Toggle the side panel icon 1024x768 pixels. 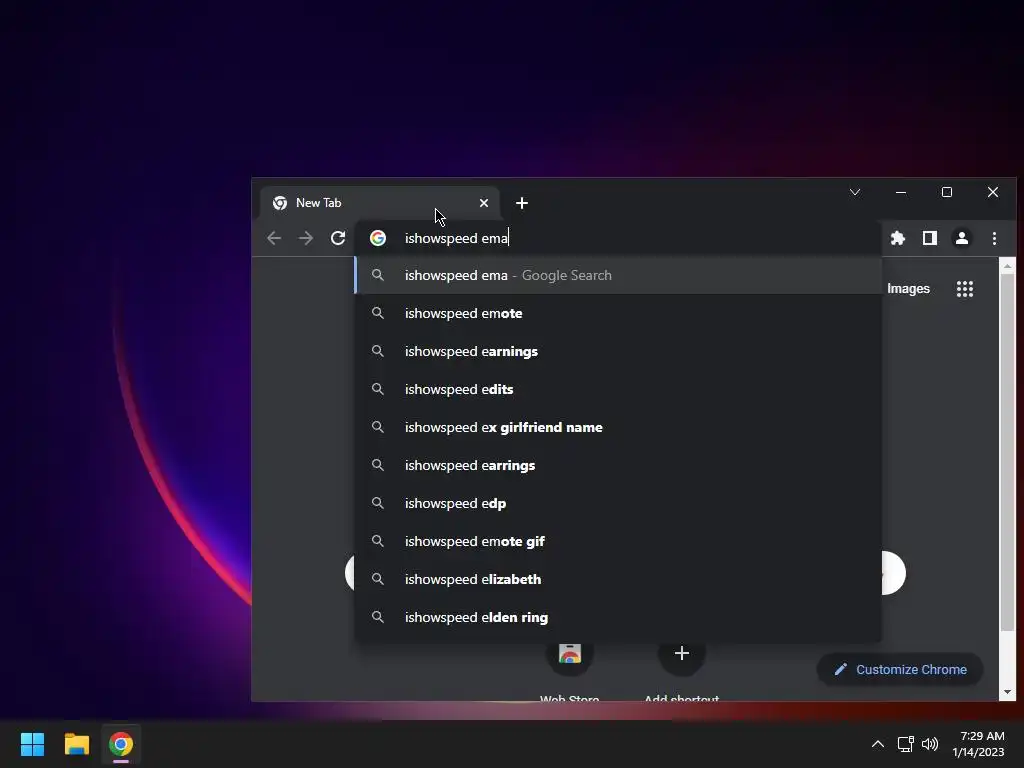click(x=930, y=238)
